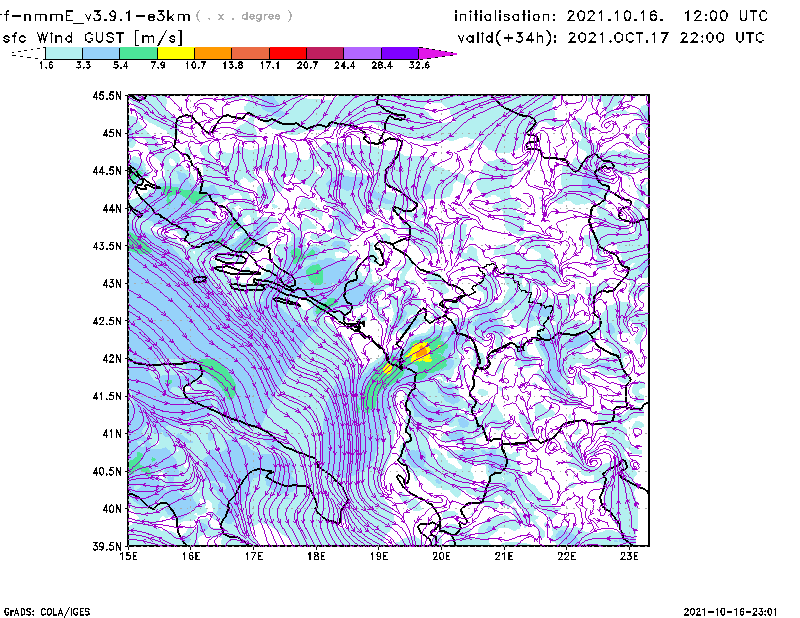Click the 16E longitude label
800x618 pixels.
(191, 556)
